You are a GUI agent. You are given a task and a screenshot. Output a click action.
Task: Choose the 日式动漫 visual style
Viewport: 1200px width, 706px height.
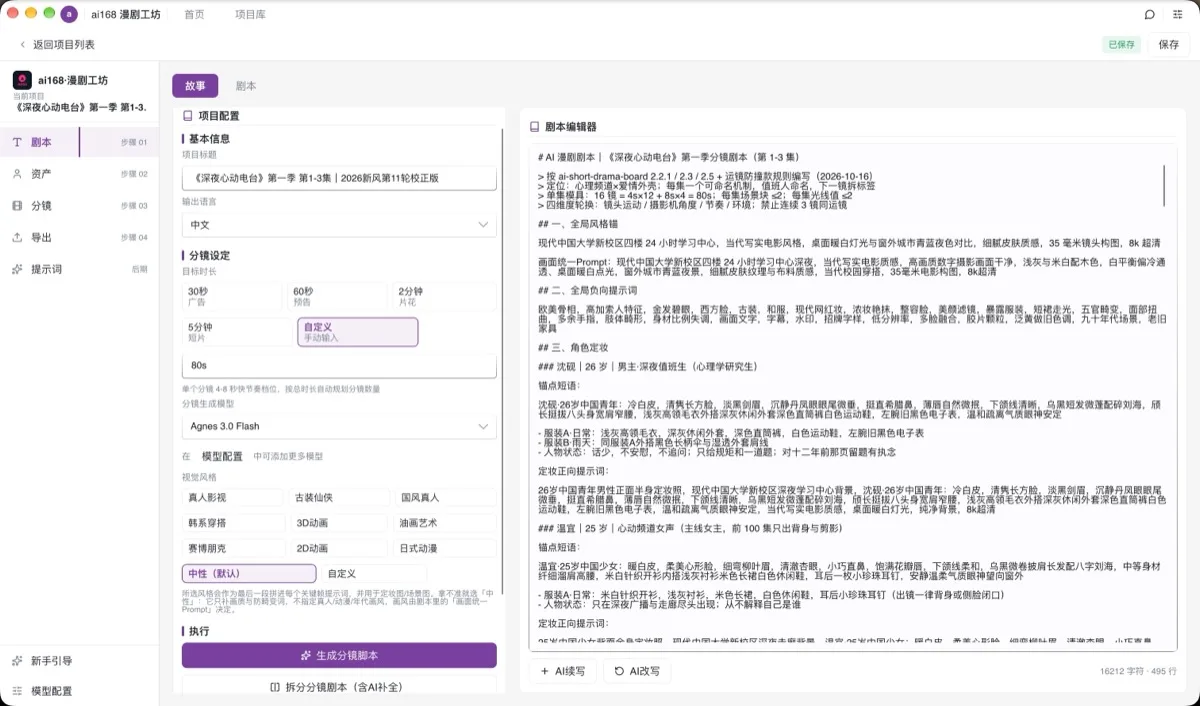tap(446, 548)
